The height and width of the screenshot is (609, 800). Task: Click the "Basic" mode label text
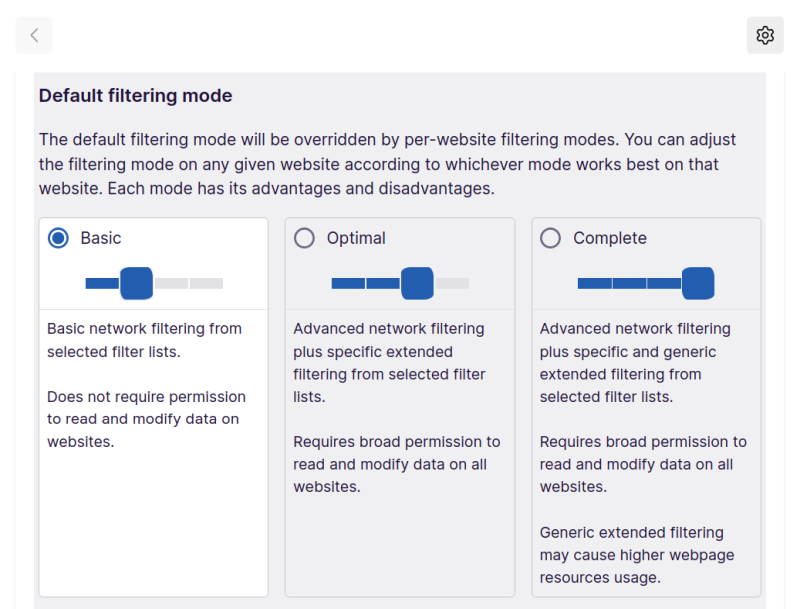(x=101, y=238)
